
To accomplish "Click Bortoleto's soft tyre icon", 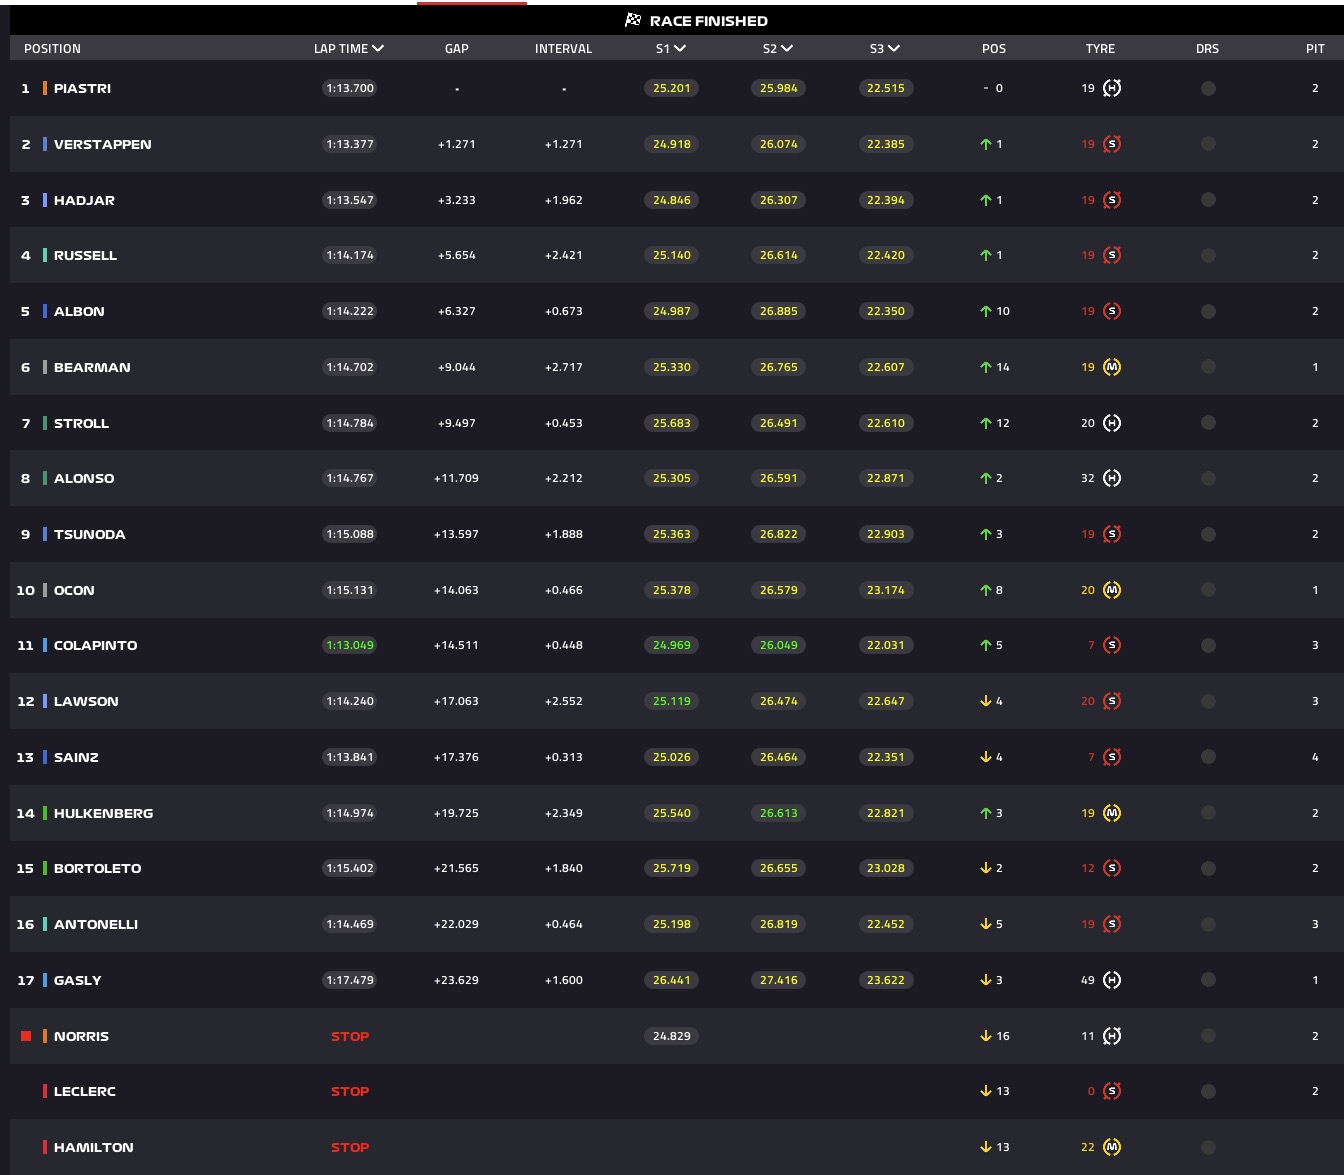I will tap(1111, 868).
